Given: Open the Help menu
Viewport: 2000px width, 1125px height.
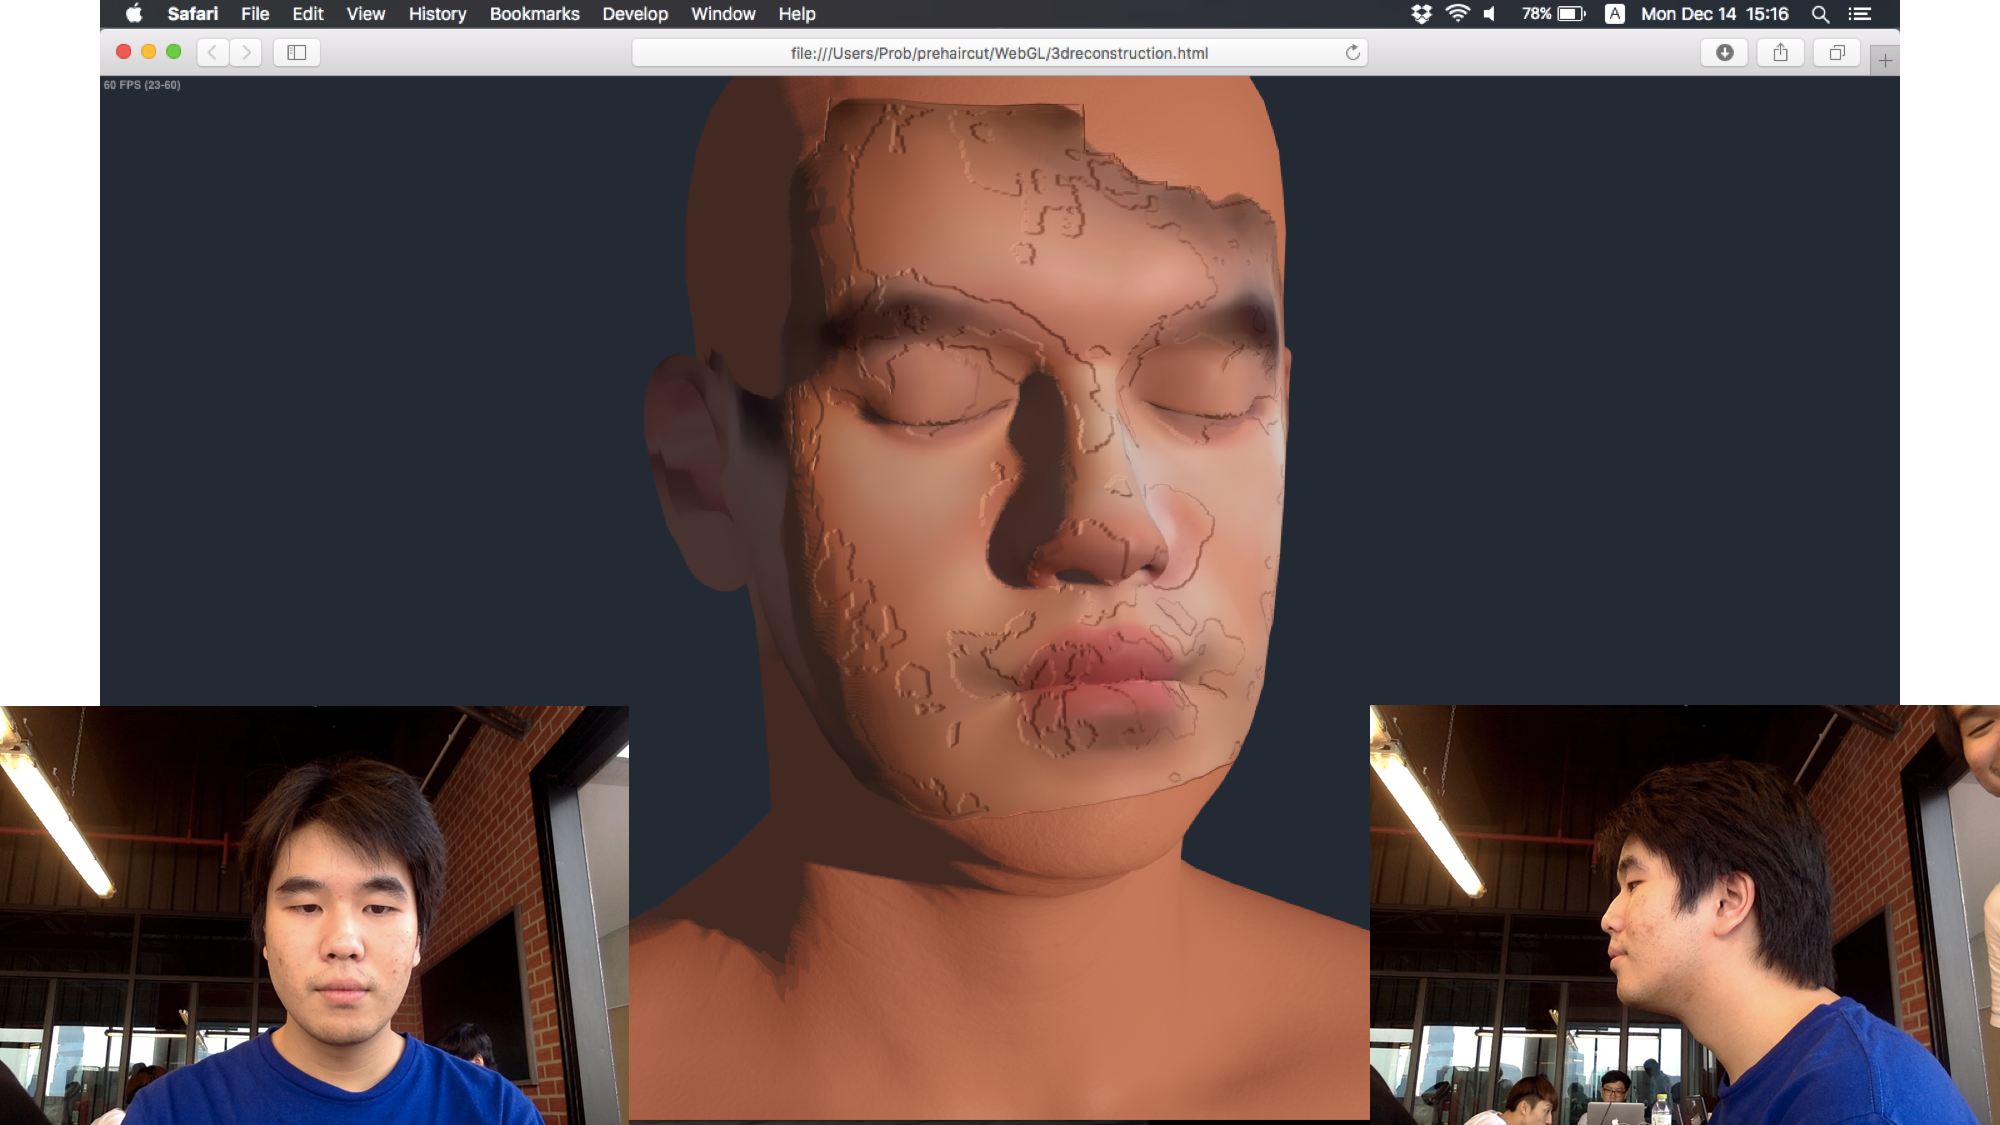Looking at the screenshot, I should [797, 14].
